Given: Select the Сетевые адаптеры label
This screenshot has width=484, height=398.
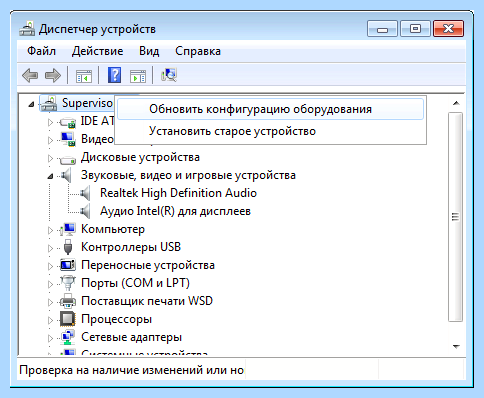Looking at the screenshot, I should click(x=132, y=337).
